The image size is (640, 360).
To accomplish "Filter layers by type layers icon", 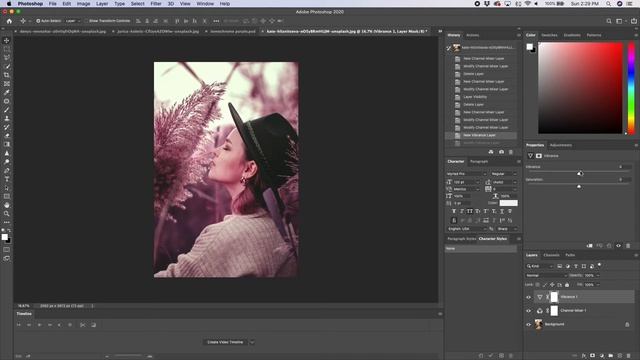I will point(576,266).
